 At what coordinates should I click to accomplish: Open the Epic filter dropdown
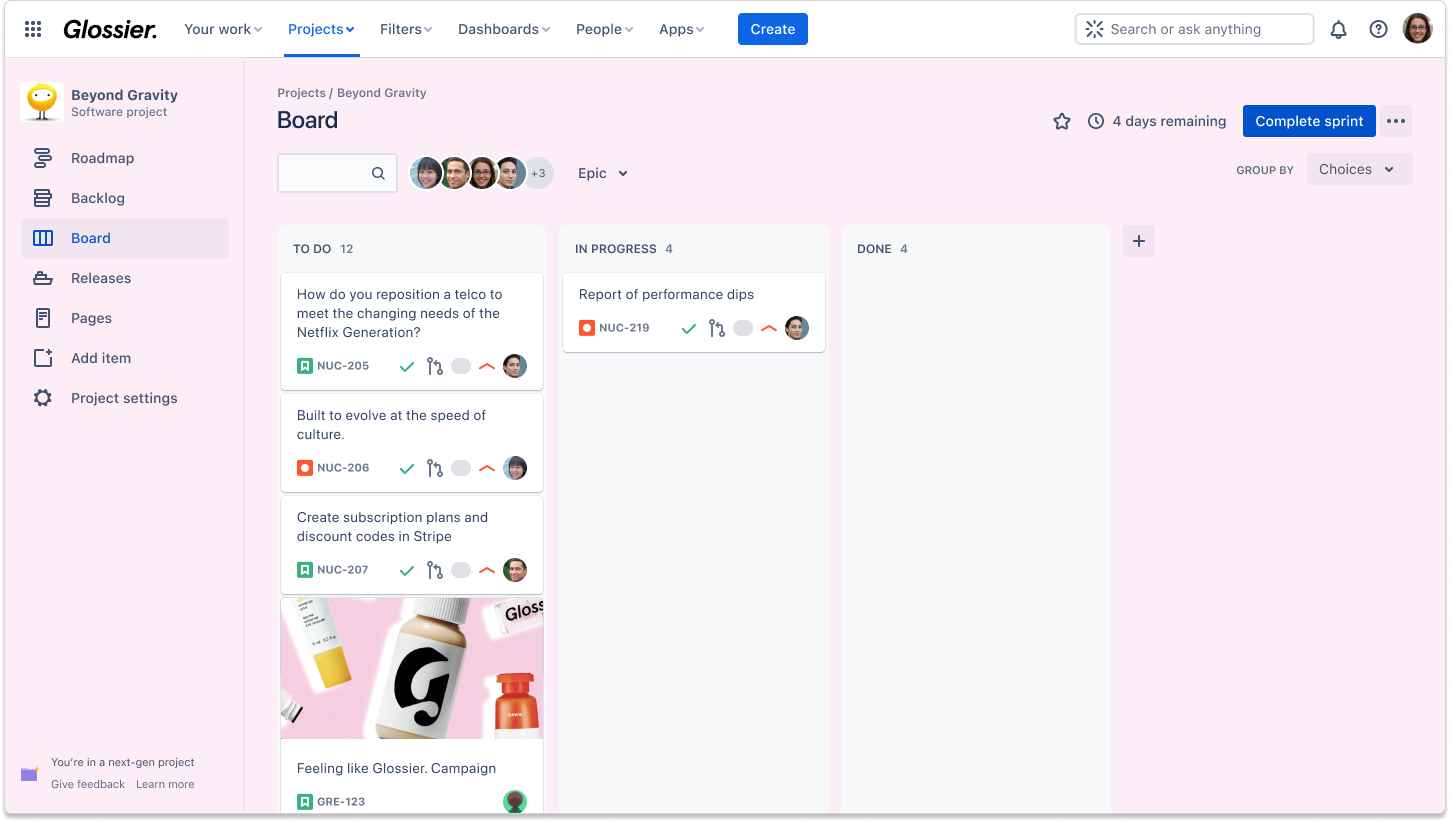(603, 173)
